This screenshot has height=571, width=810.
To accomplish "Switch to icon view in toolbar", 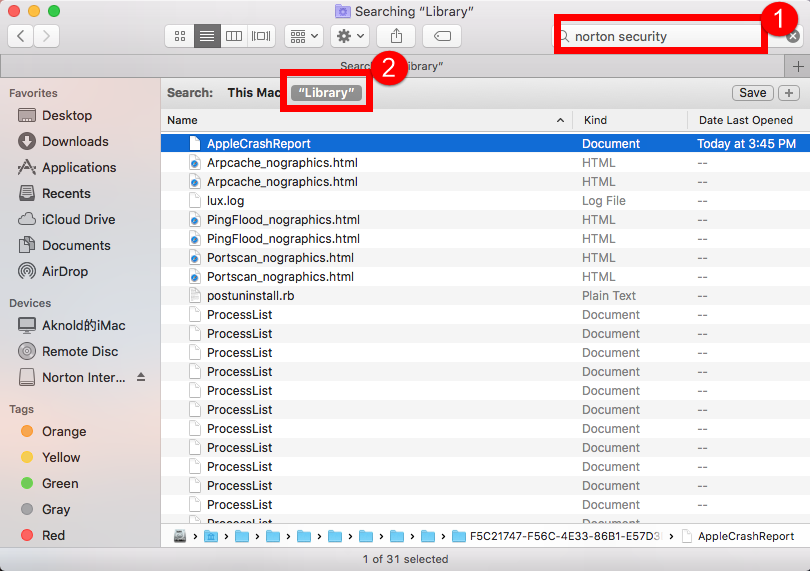I will pos(180,36).
